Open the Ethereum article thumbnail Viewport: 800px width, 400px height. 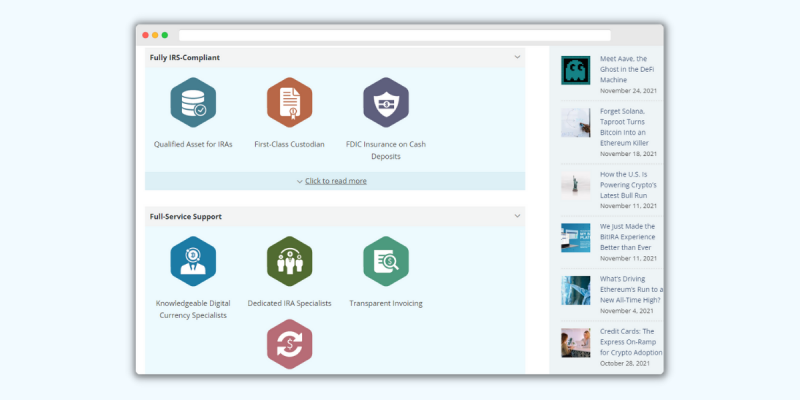(x=576, y=290)
